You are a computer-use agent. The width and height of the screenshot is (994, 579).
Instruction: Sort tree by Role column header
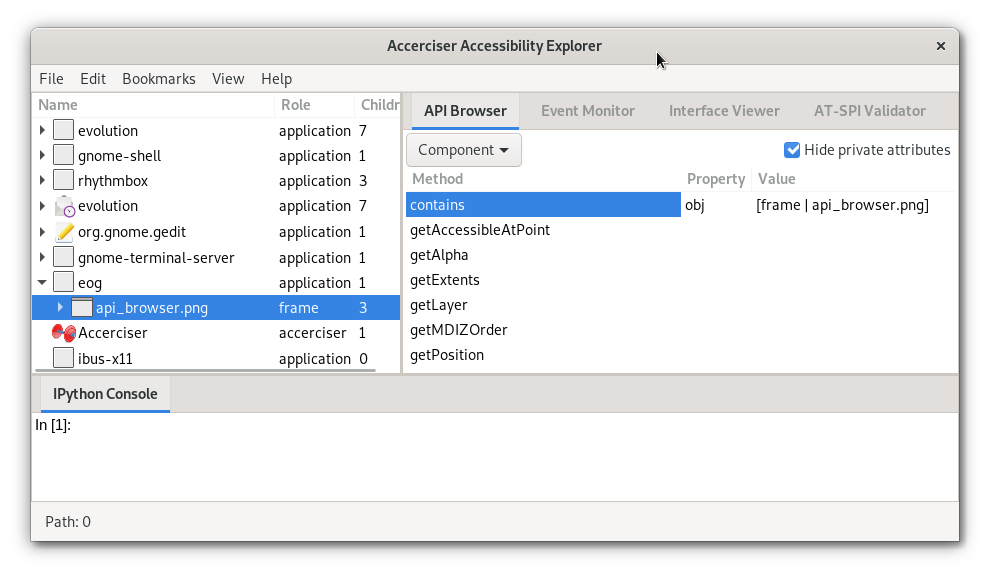pos(313,105)
